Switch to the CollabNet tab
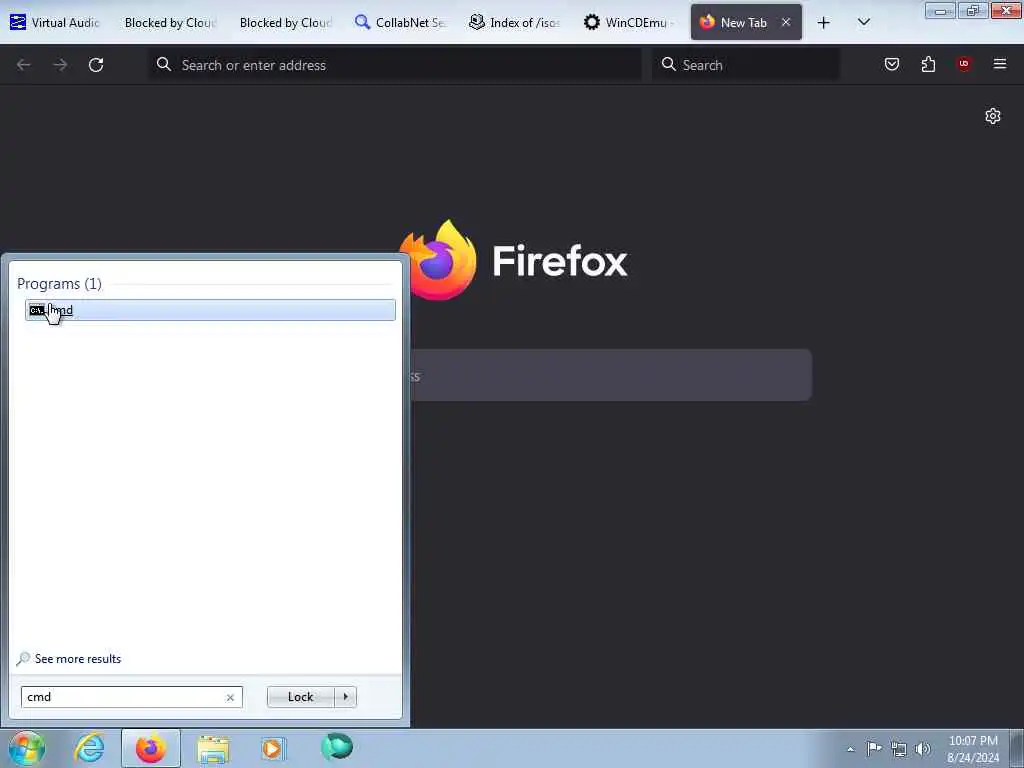 (x=400, y=22)
